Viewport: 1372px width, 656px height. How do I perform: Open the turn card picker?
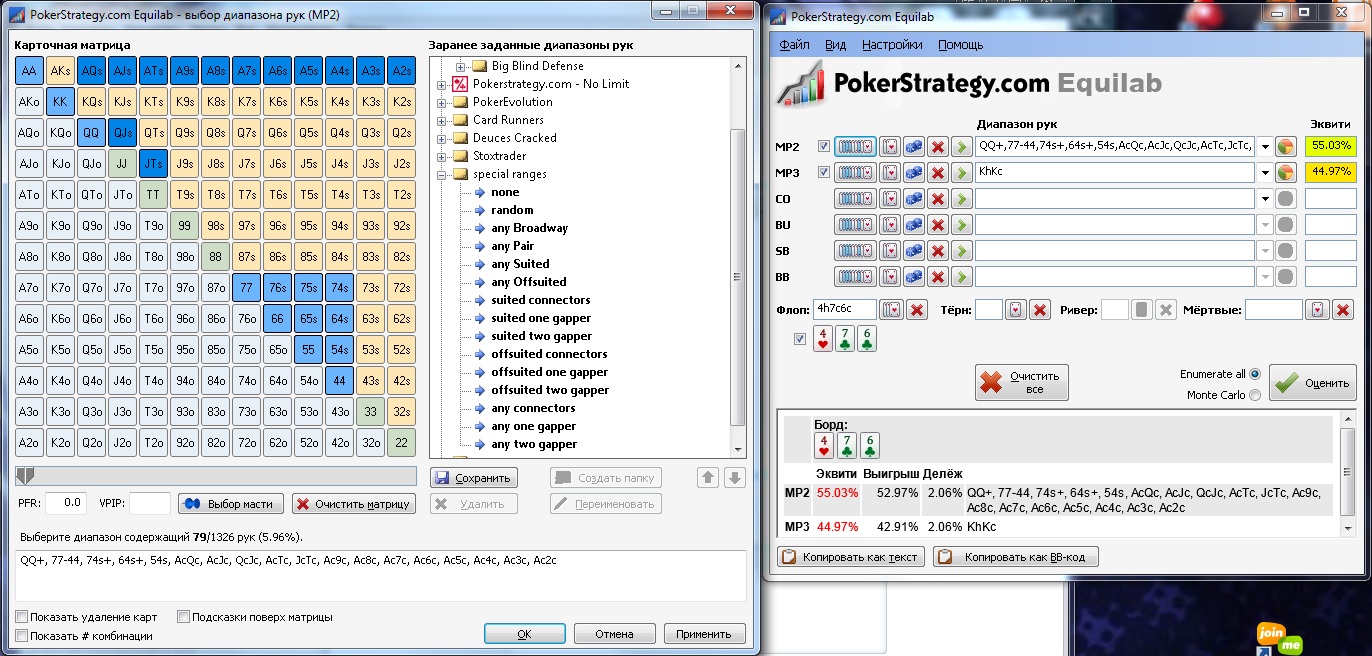coord(1015,310)
